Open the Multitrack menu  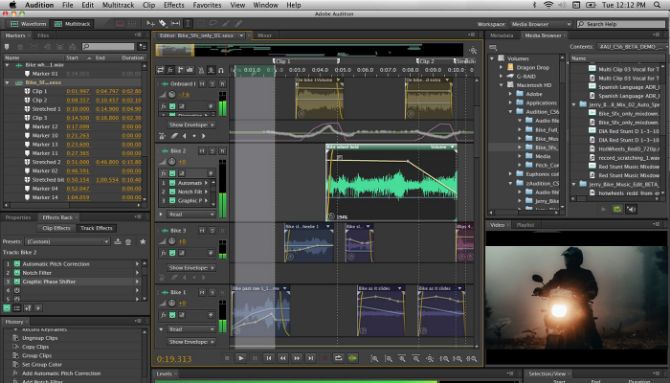point(118,5)
